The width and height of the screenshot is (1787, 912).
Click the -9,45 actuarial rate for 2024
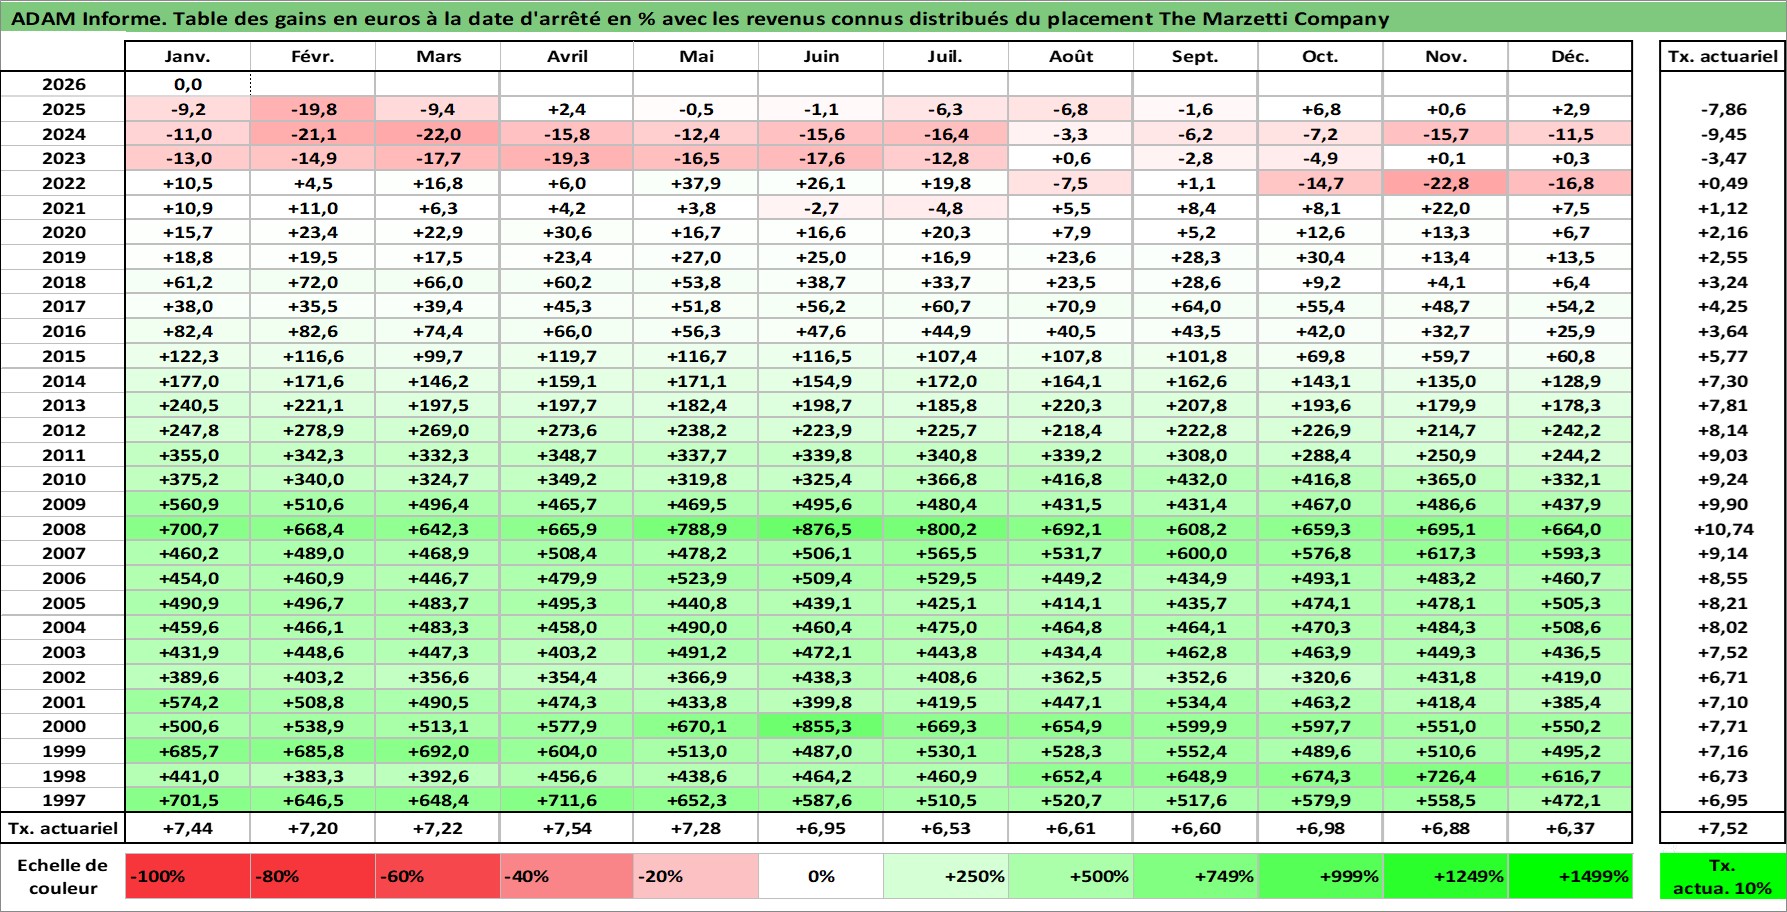point(1722,134)
